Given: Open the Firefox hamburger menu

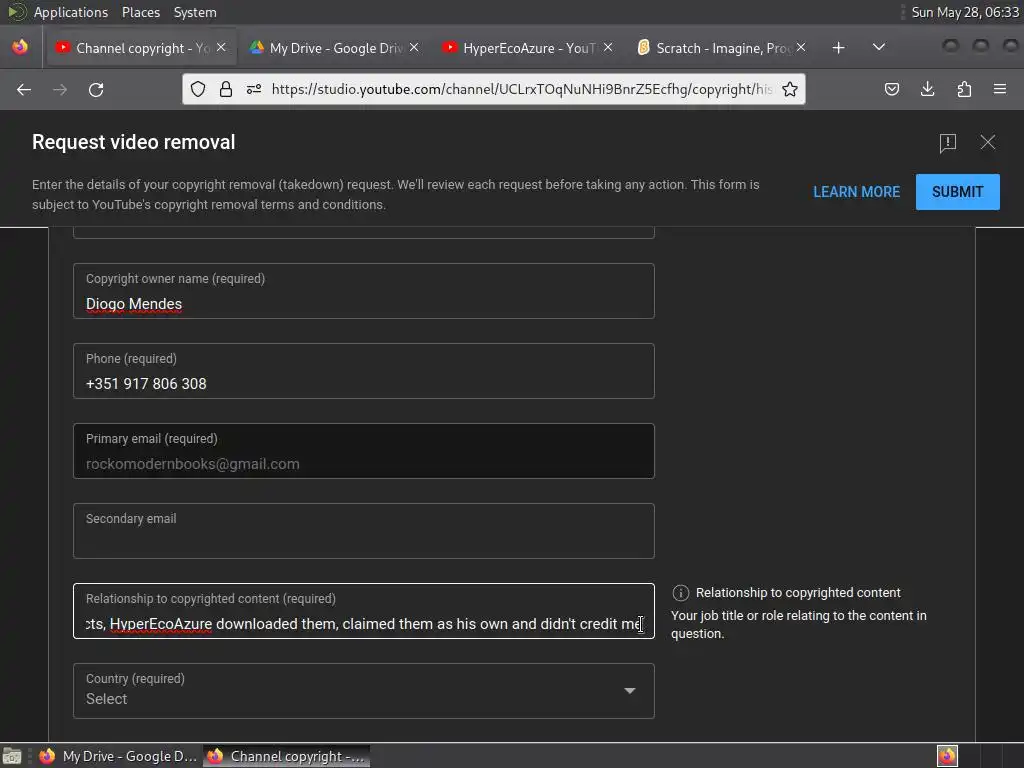Looking at the screenshot, I should 1000,89.
